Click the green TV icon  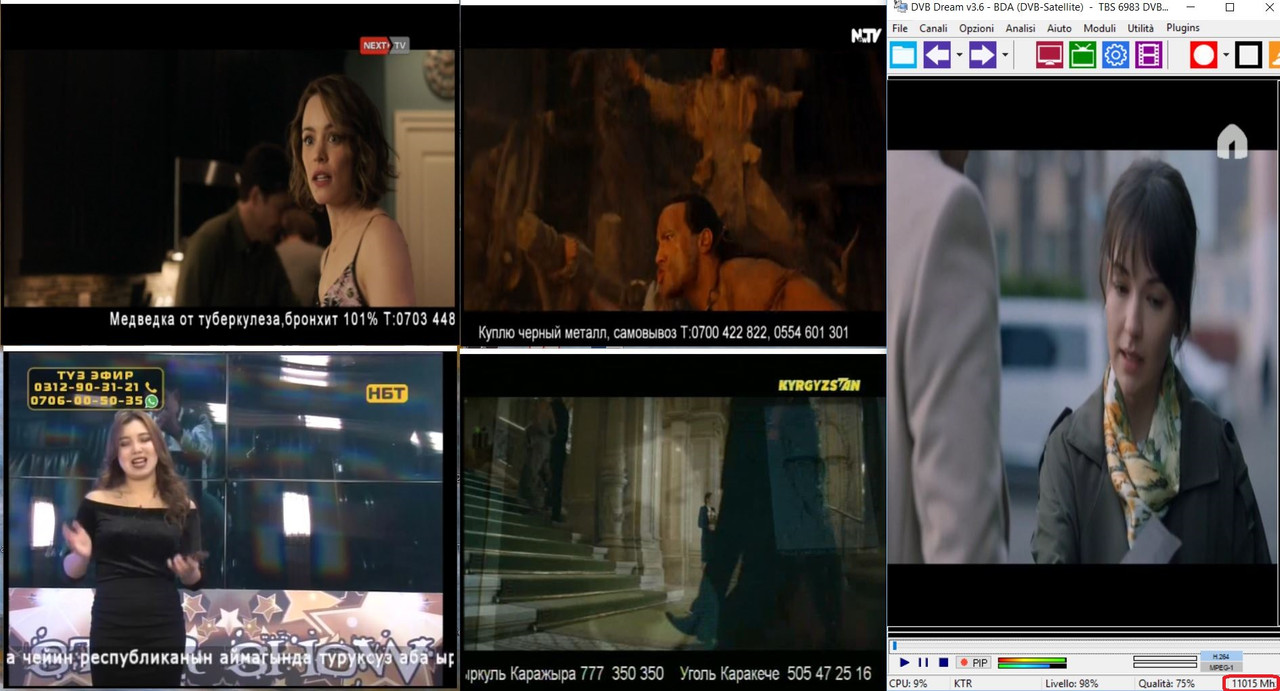tap(1083, 55)
